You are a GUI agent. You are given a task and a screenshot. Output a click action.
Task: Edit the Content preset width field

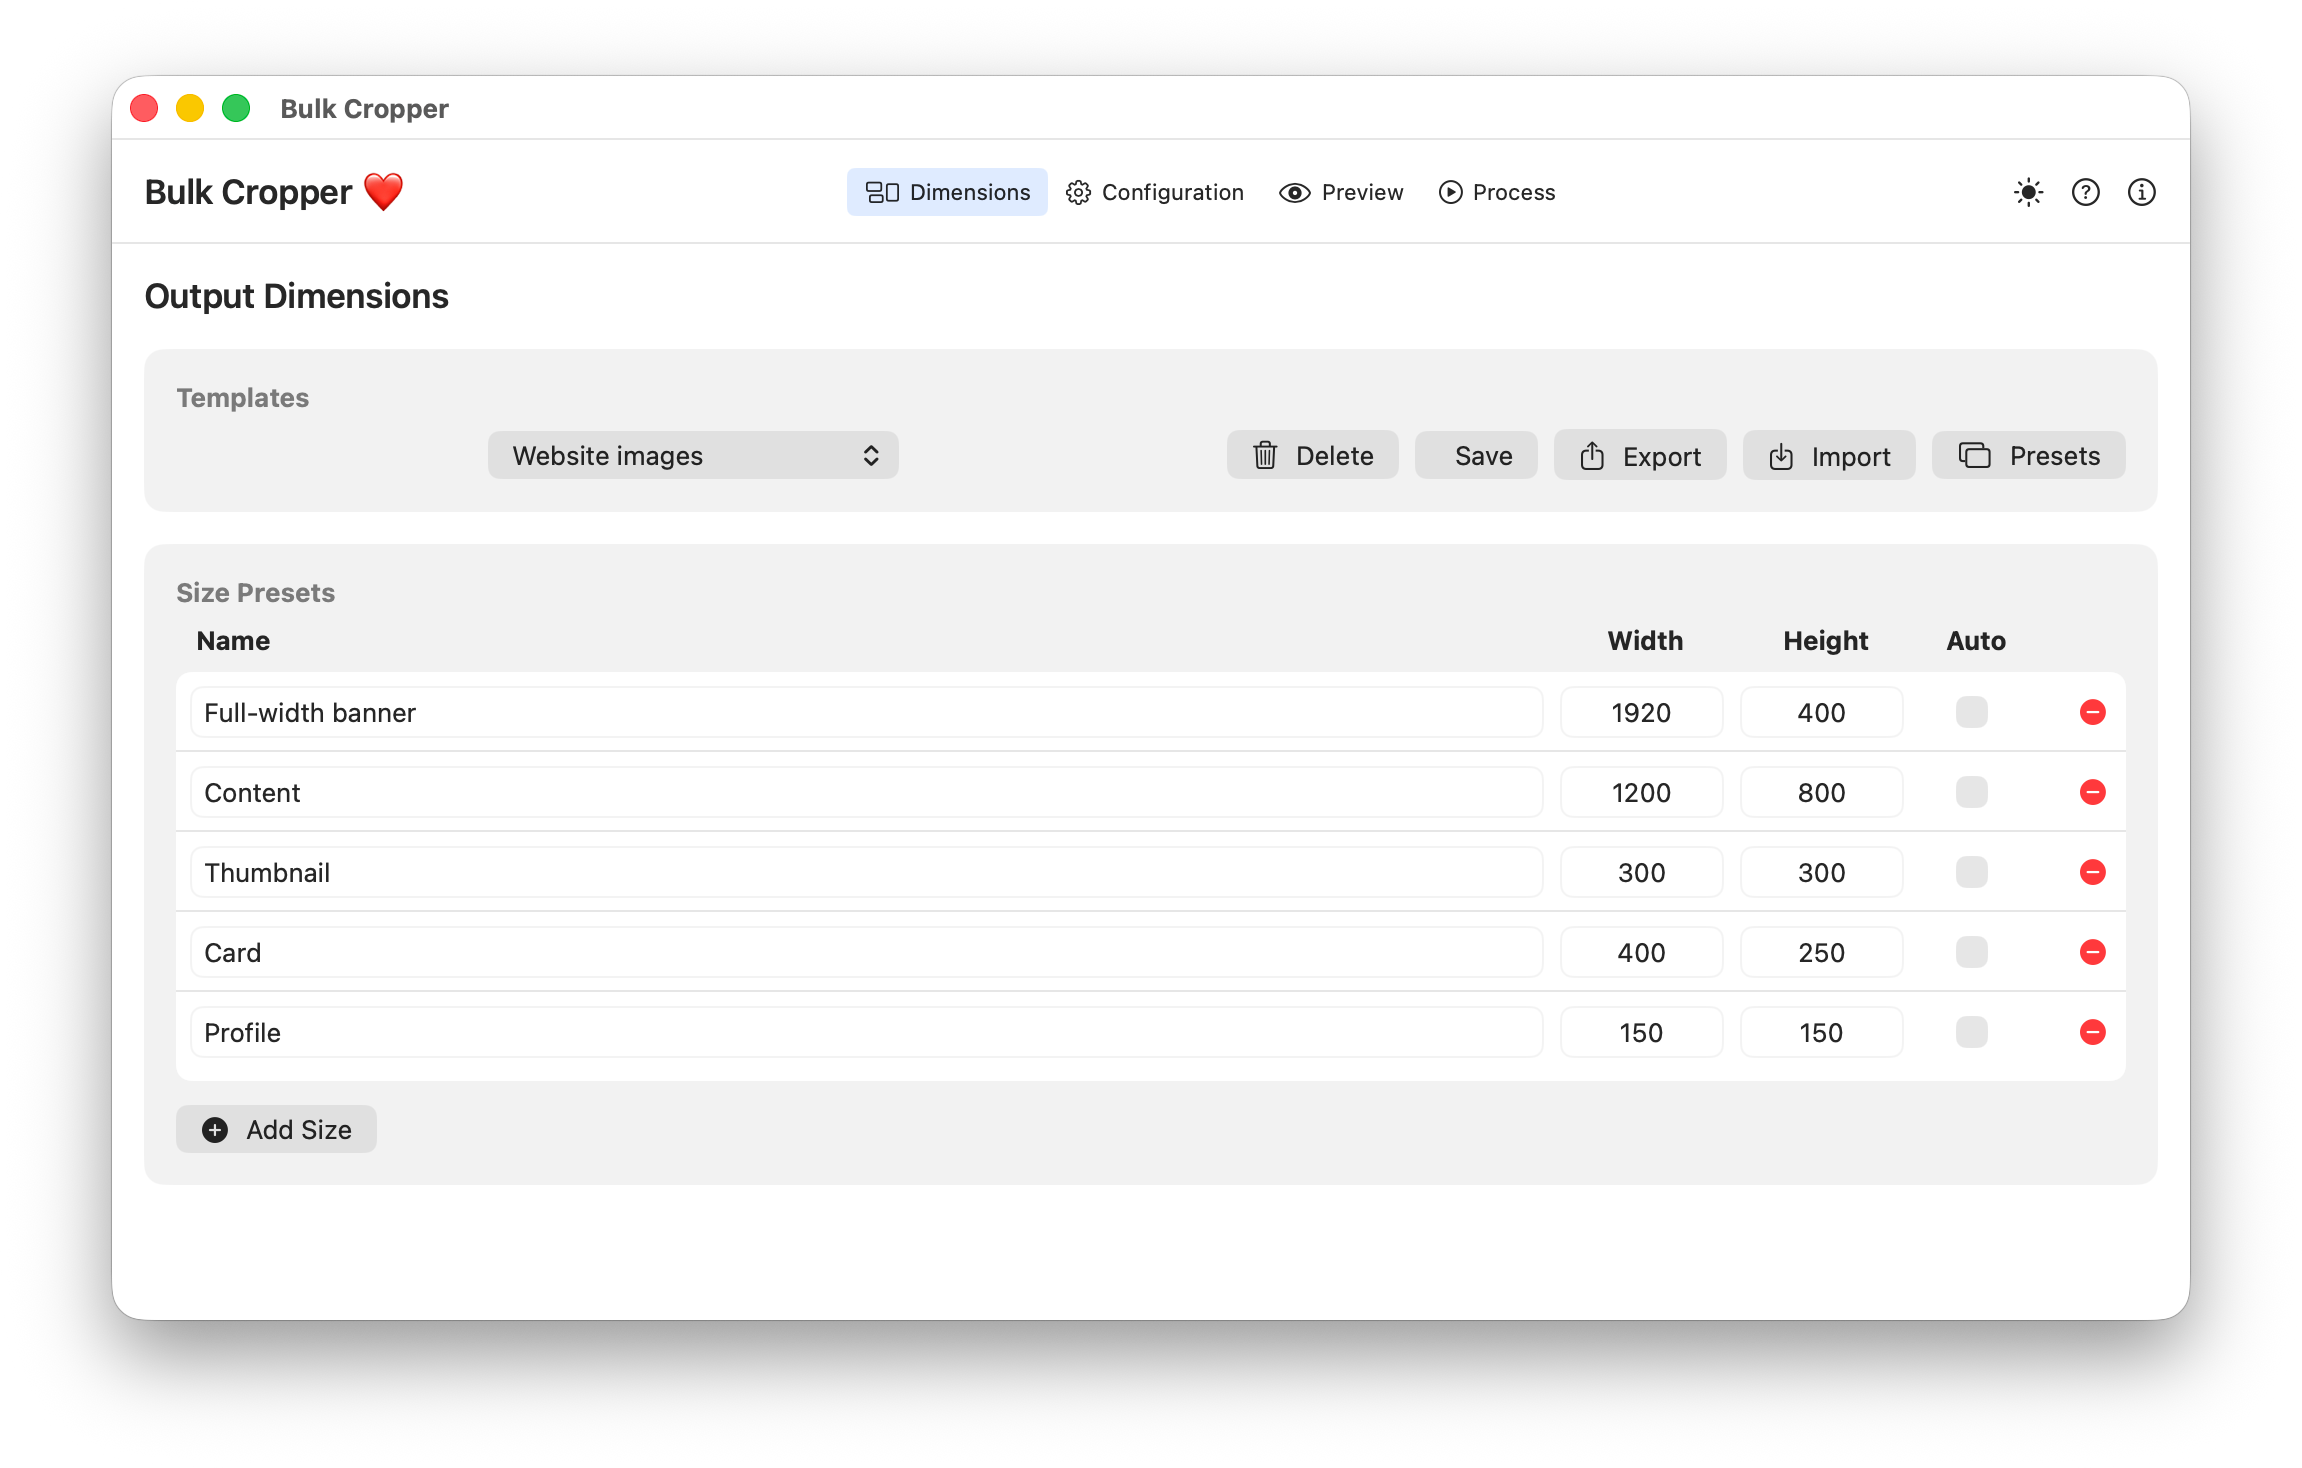(1641, 792)
